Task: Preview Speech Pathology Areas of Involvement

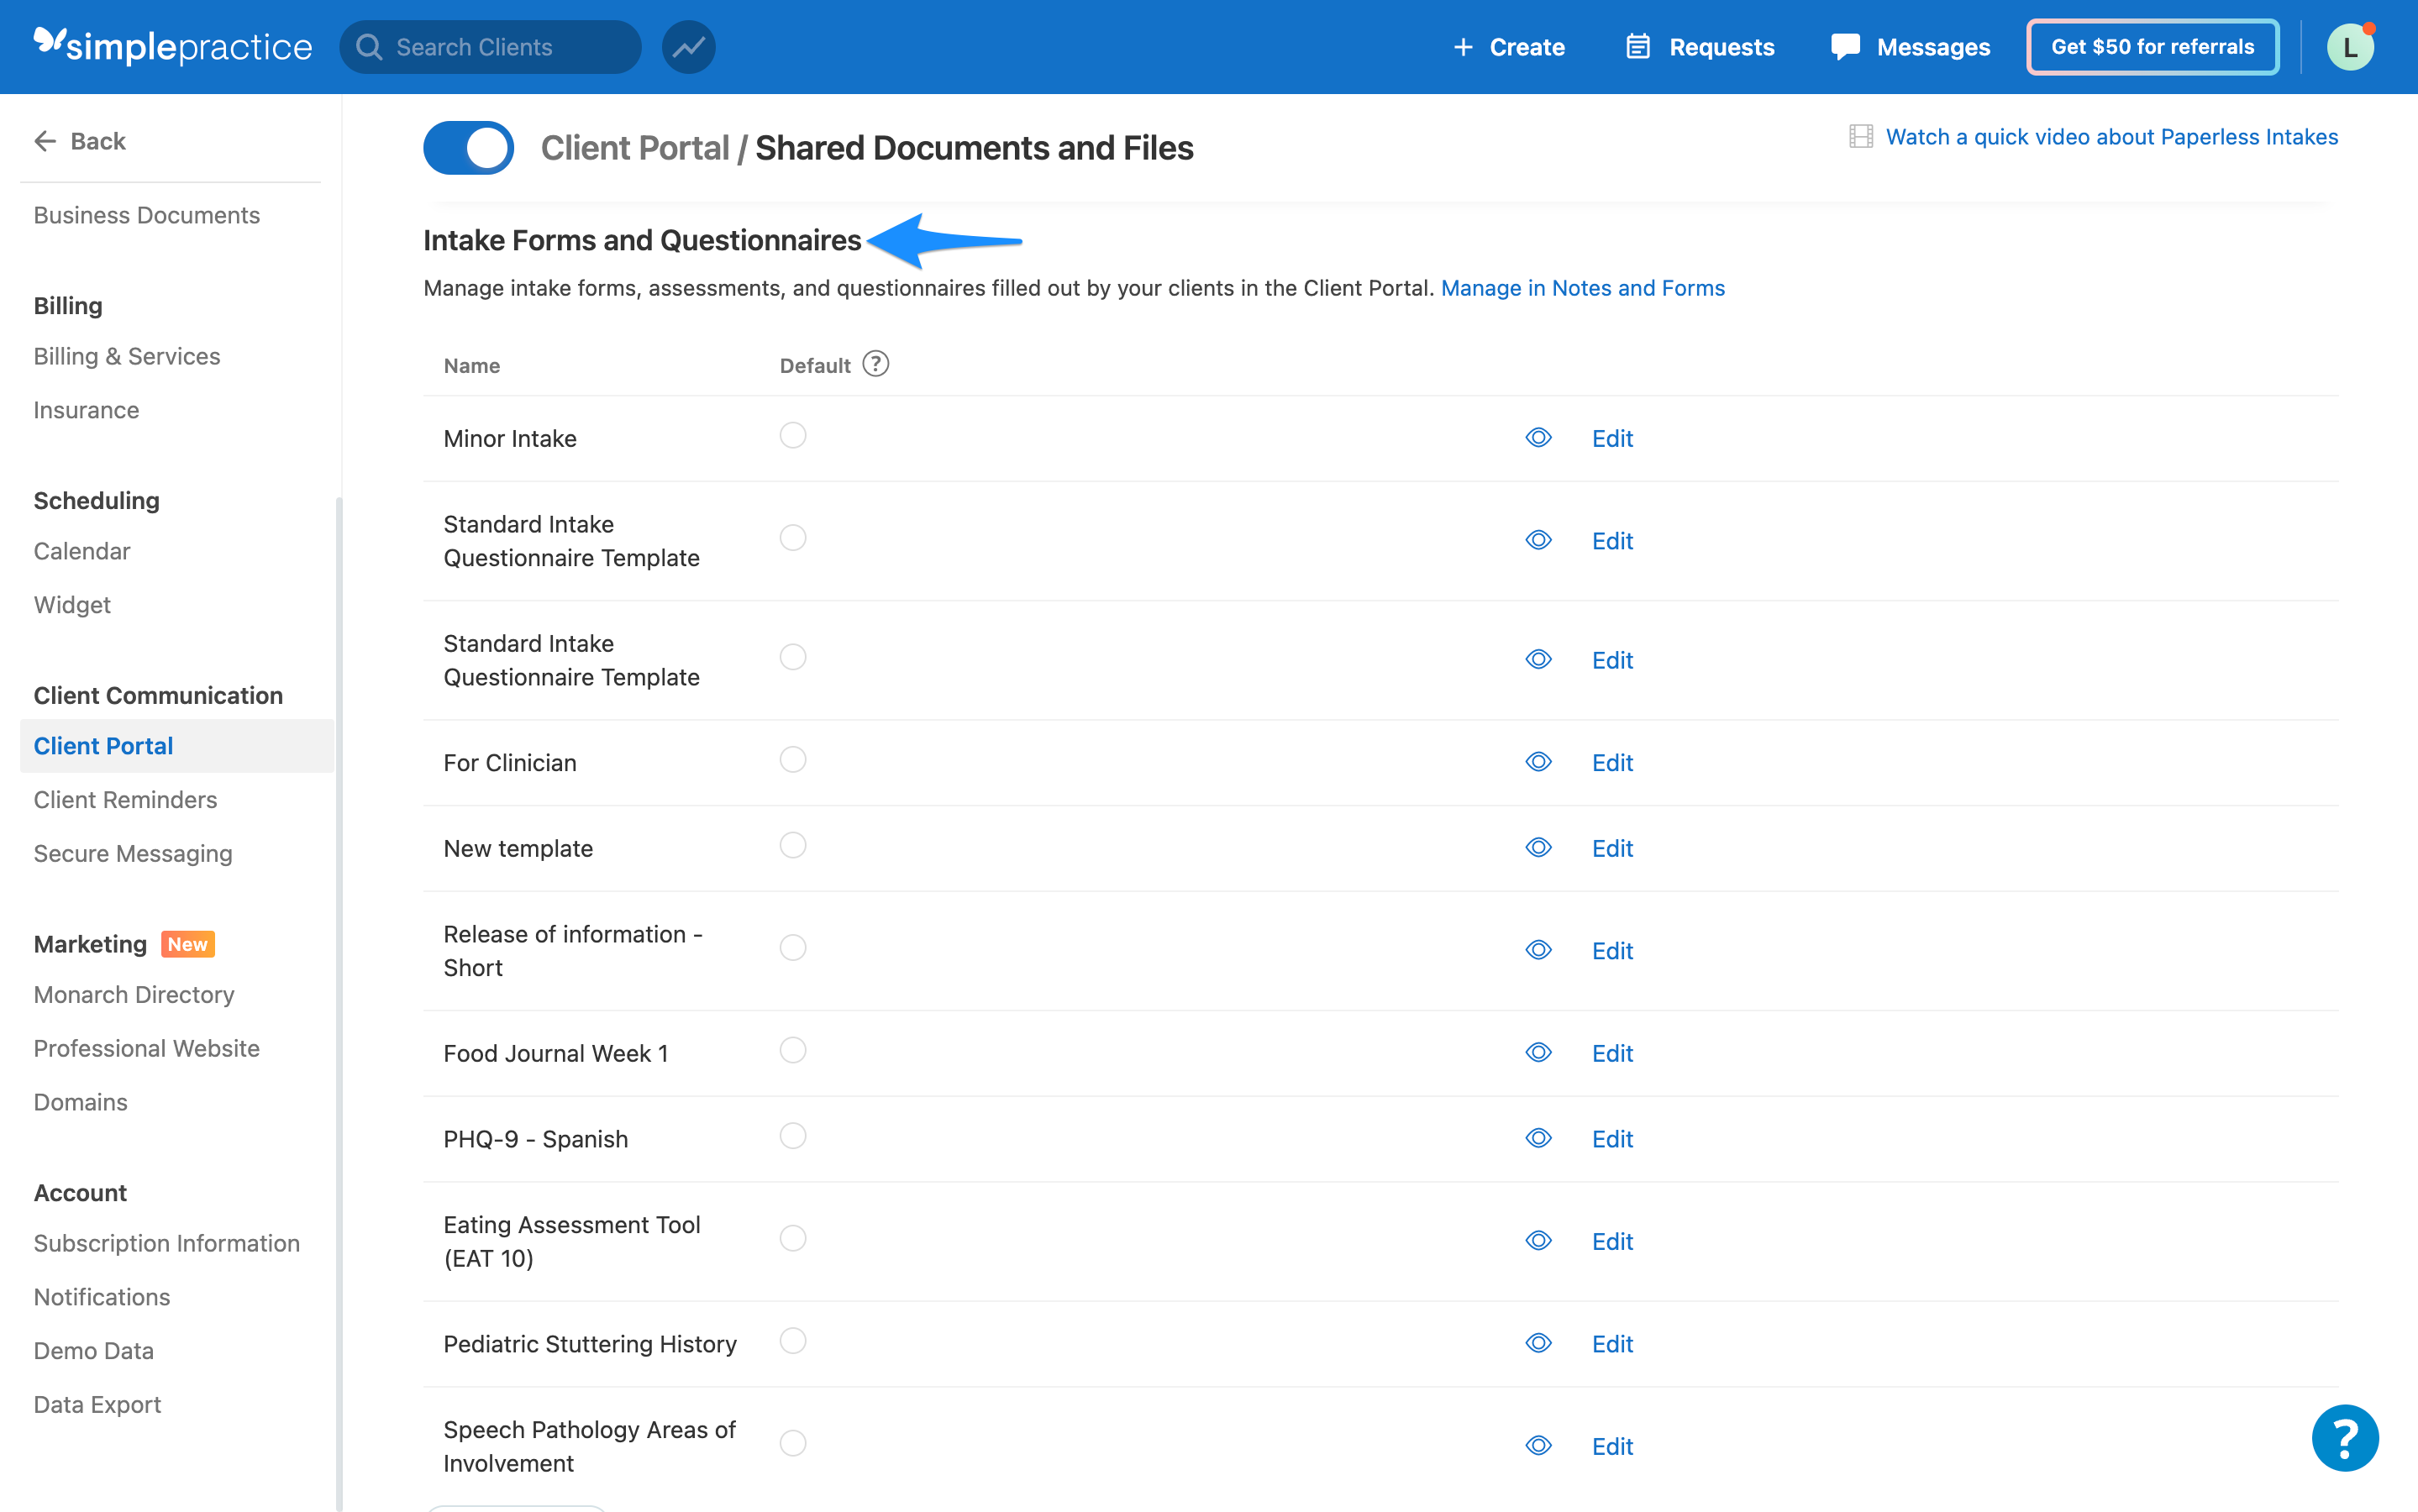Action: (1538, 1446)
